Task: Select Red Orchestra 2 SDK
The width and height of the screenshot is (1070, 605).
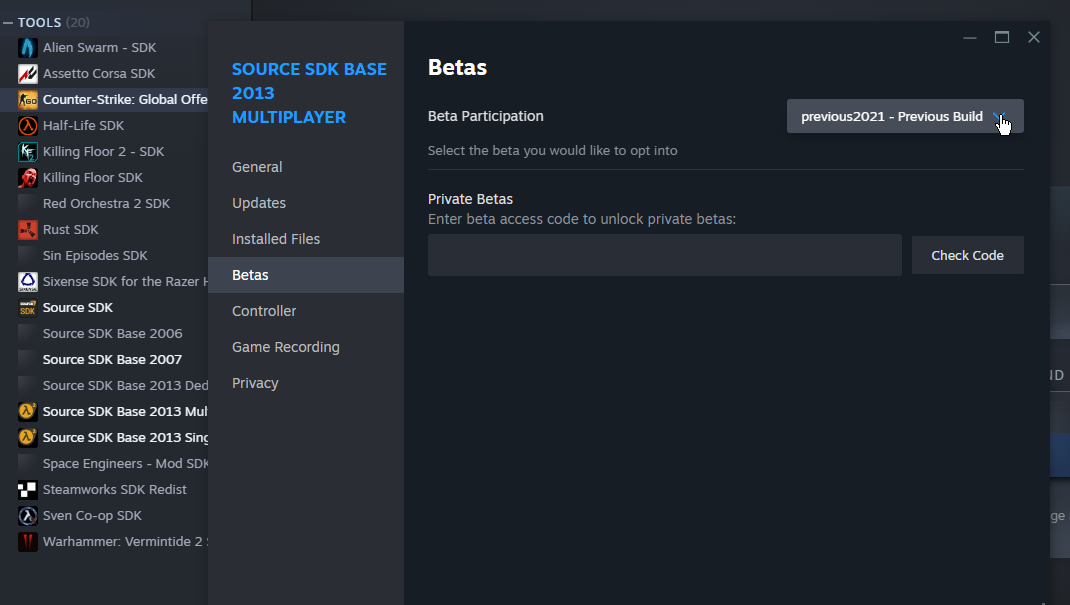Action: 106,203
